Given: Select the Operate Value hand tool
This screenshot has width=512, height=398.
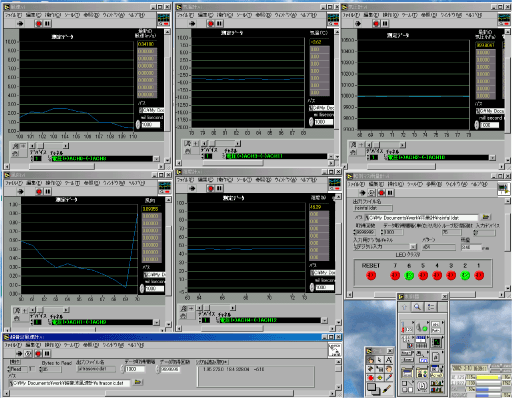Looking at the screenshot, I should tap(370, 360).
